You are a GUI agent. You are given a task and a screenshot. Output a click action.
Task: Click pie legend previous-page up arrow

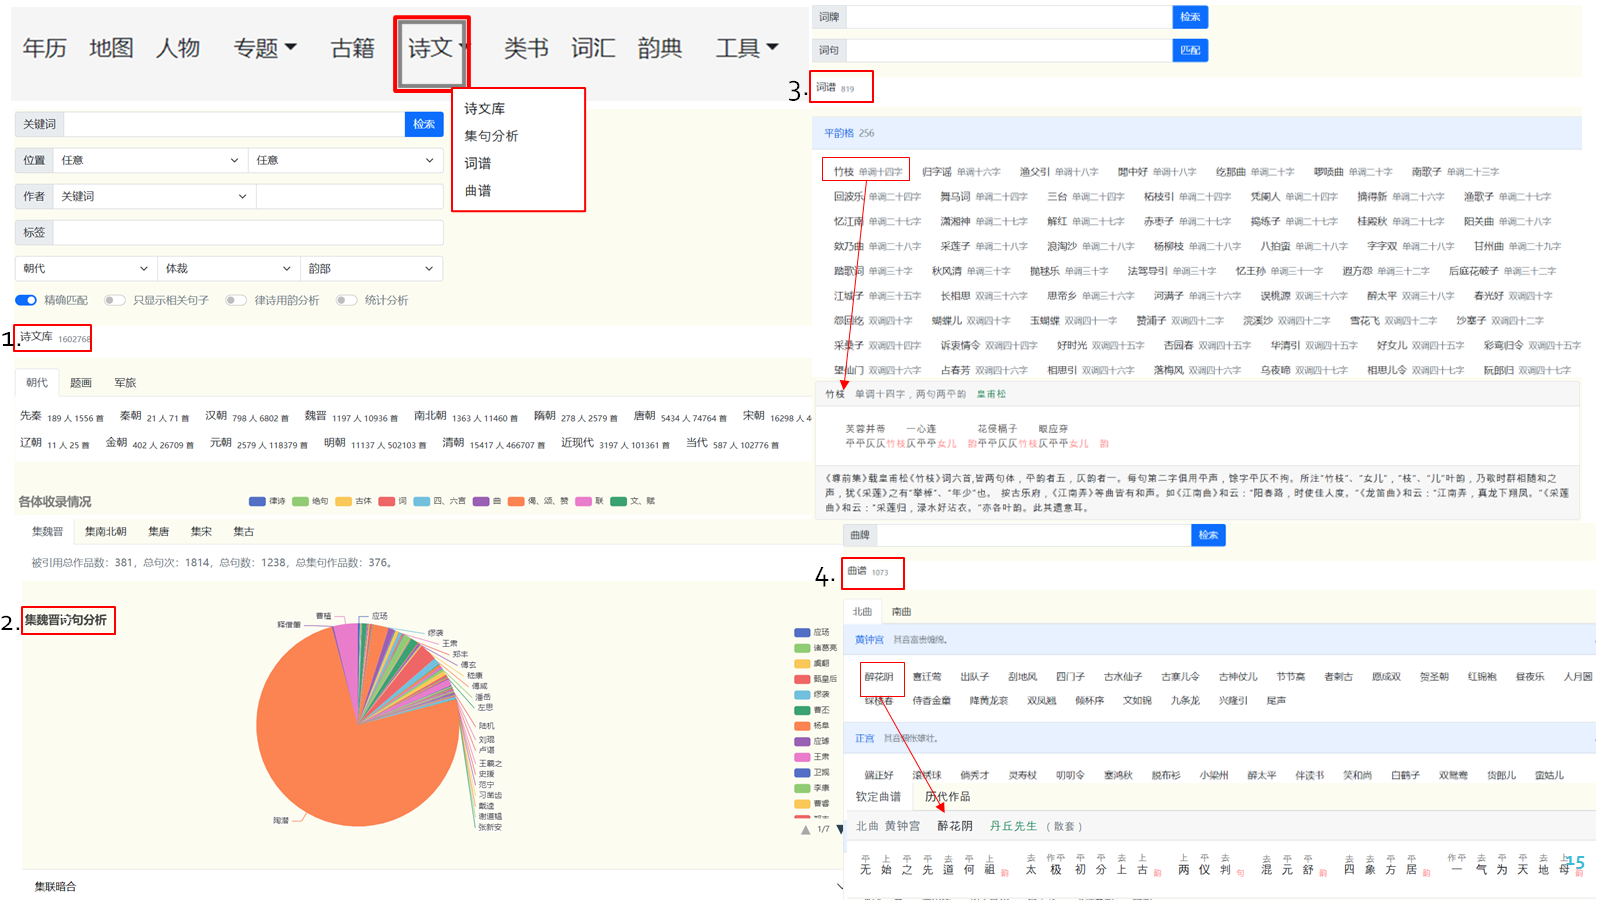point(806,829)
